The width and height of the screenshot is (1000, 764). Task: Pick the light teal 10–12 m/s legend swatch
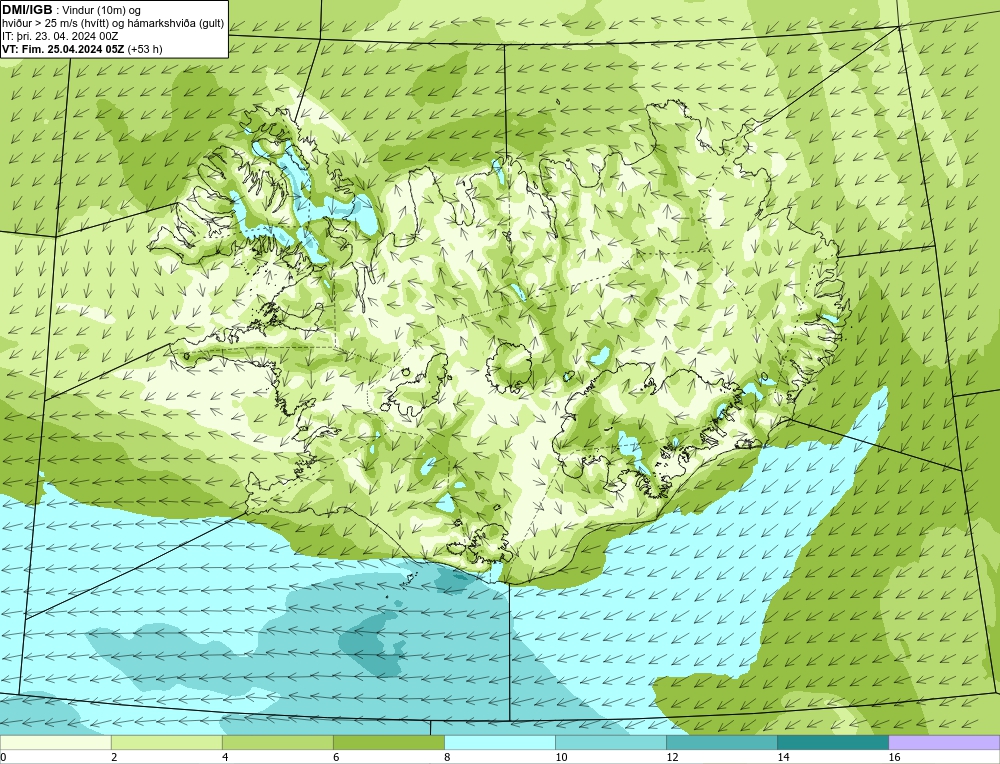610,742
